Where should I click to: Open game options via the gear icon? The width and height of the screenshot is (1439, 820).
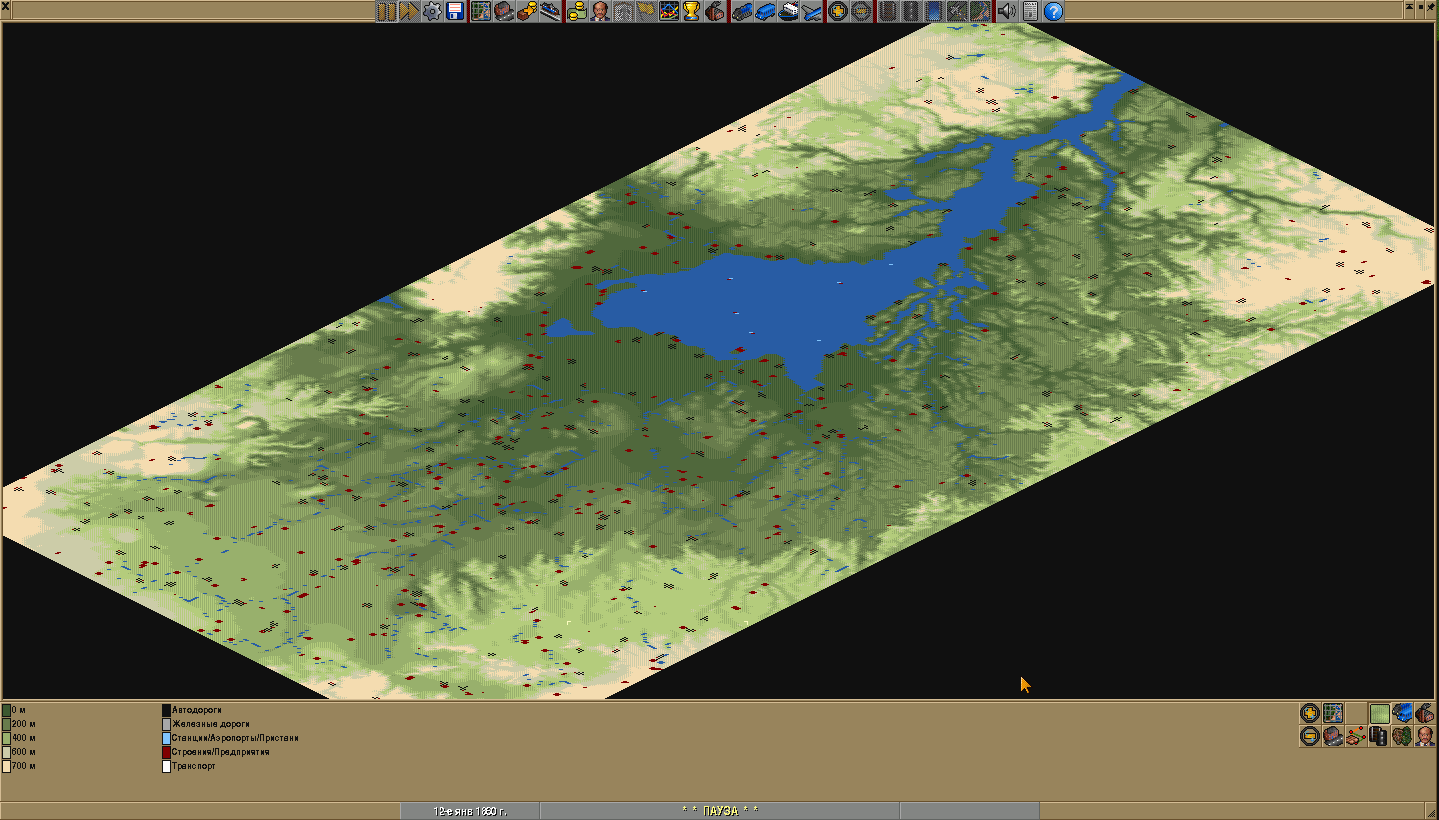pyautogui.click(x=432, y=11)
